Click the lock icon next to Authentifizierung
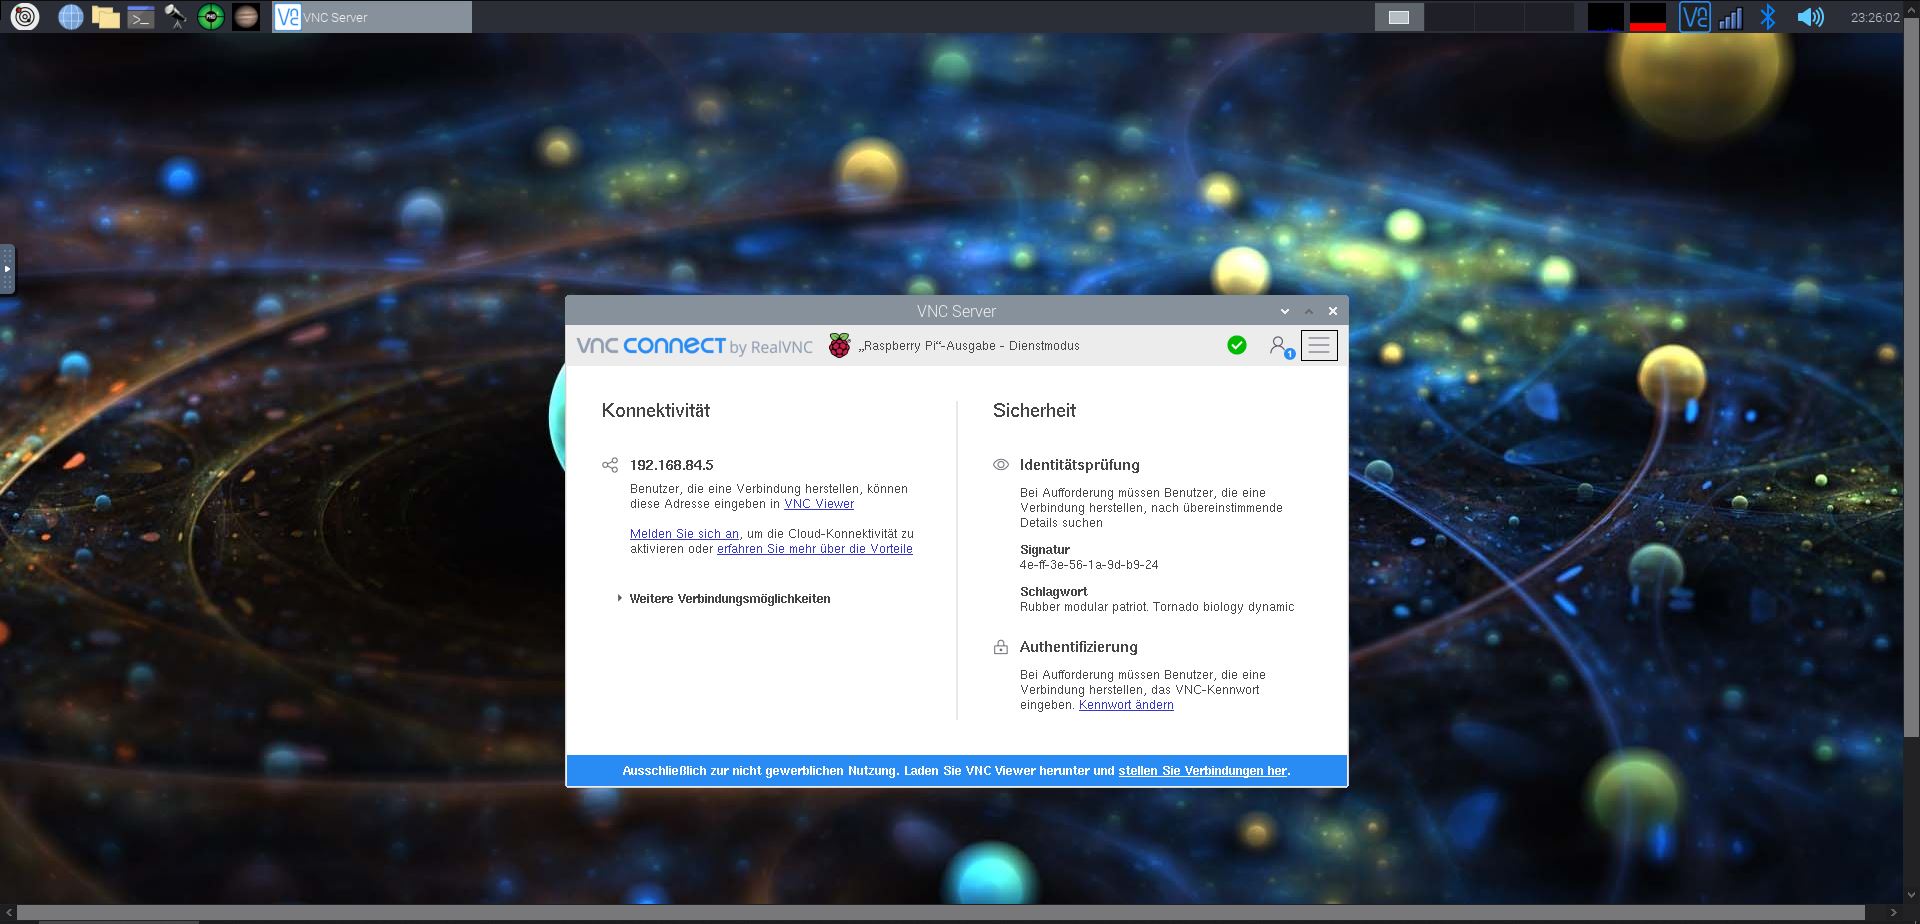Screen dimensions: 1920x924 1001,647
